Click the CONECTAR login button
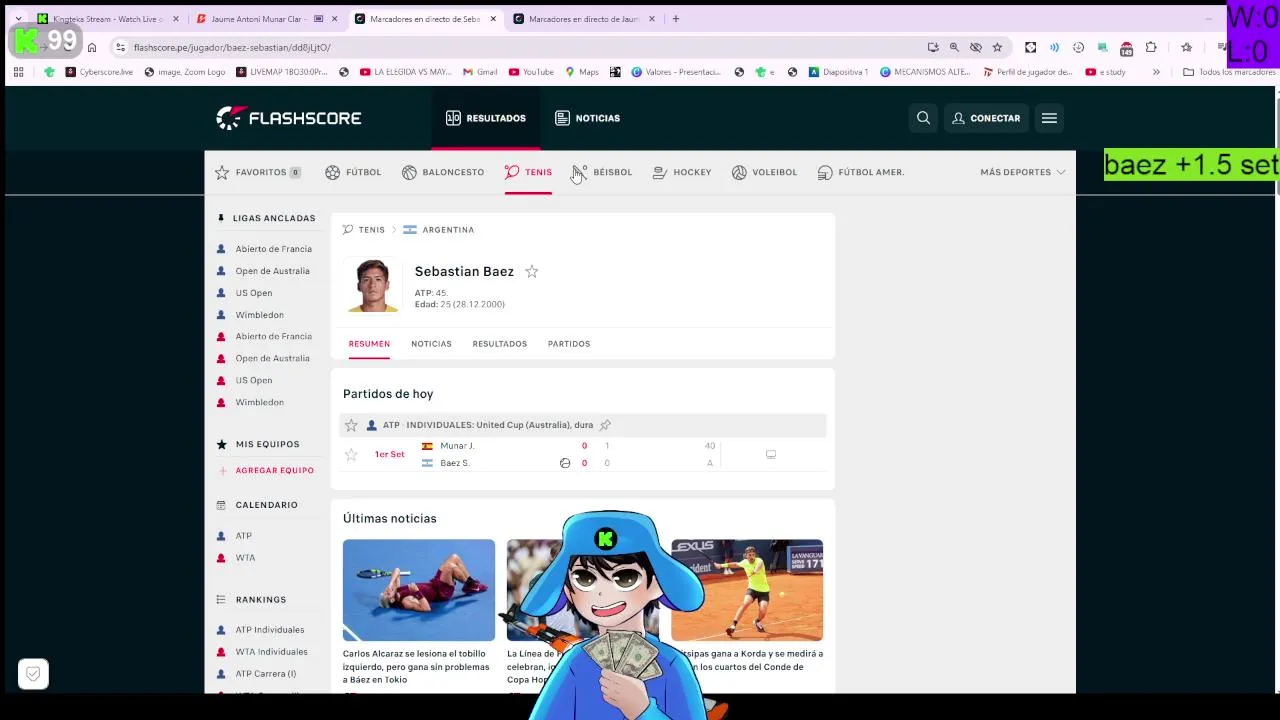The height and width of the screenshot is (720, 1280). point(986,118)
